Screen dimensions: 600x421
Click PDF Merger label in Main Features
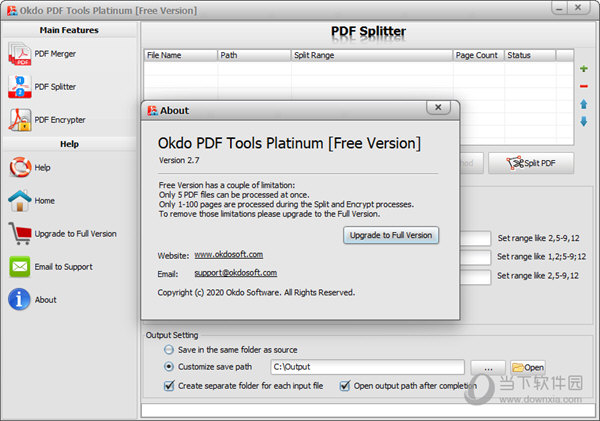(55, 54)
